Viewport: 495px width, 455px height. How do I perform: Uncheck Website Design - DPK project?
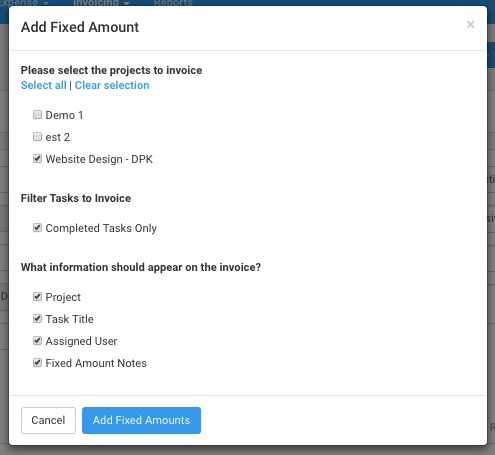[37, 159]
